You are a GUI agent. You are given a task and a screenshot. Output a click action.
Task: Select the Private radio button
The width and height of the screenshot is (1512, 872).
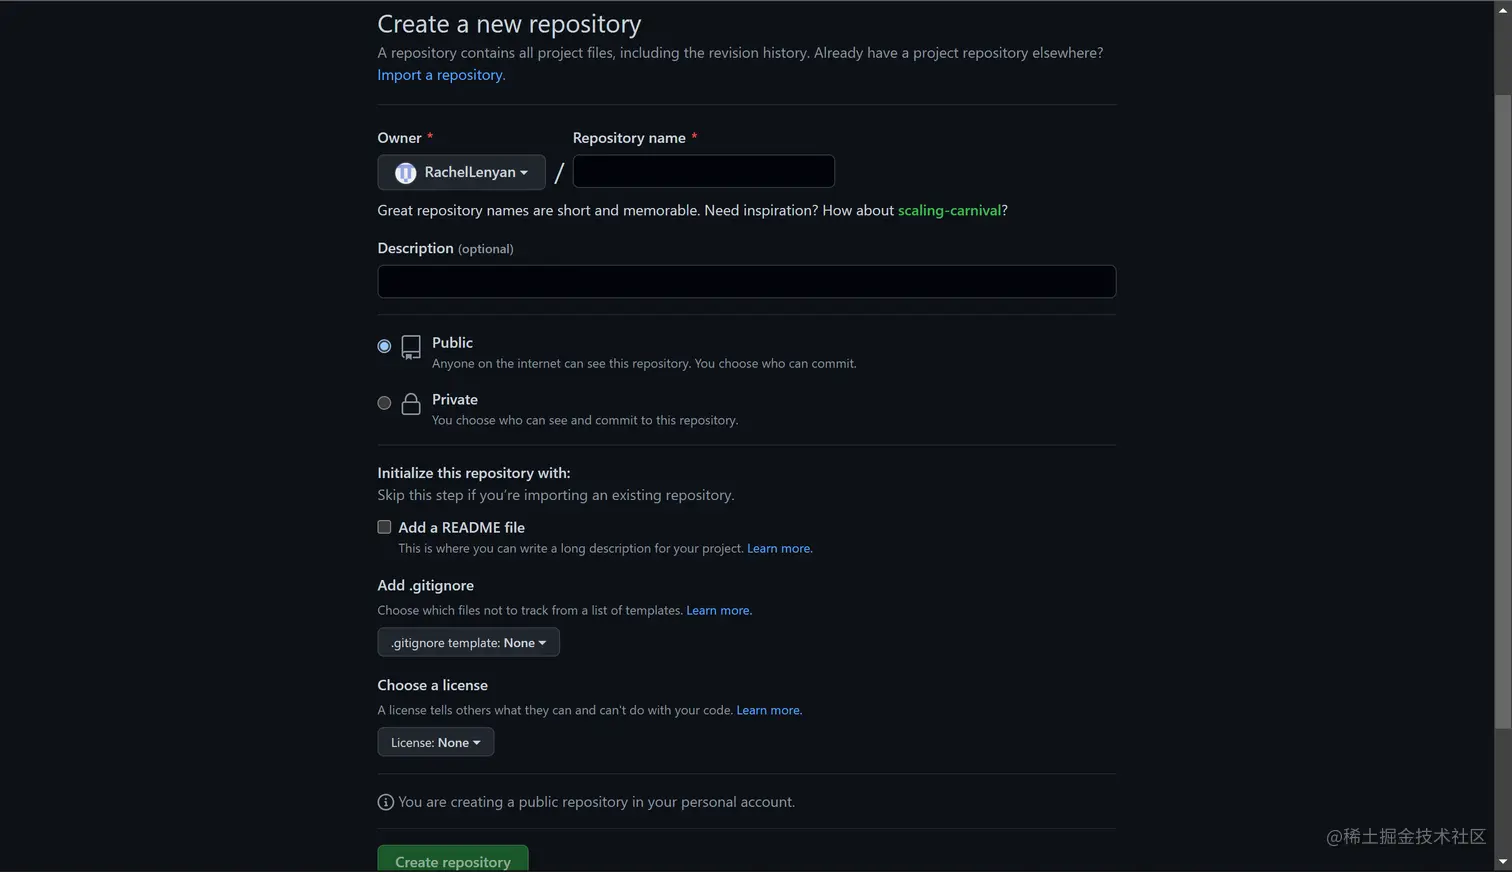click(384, 403)
